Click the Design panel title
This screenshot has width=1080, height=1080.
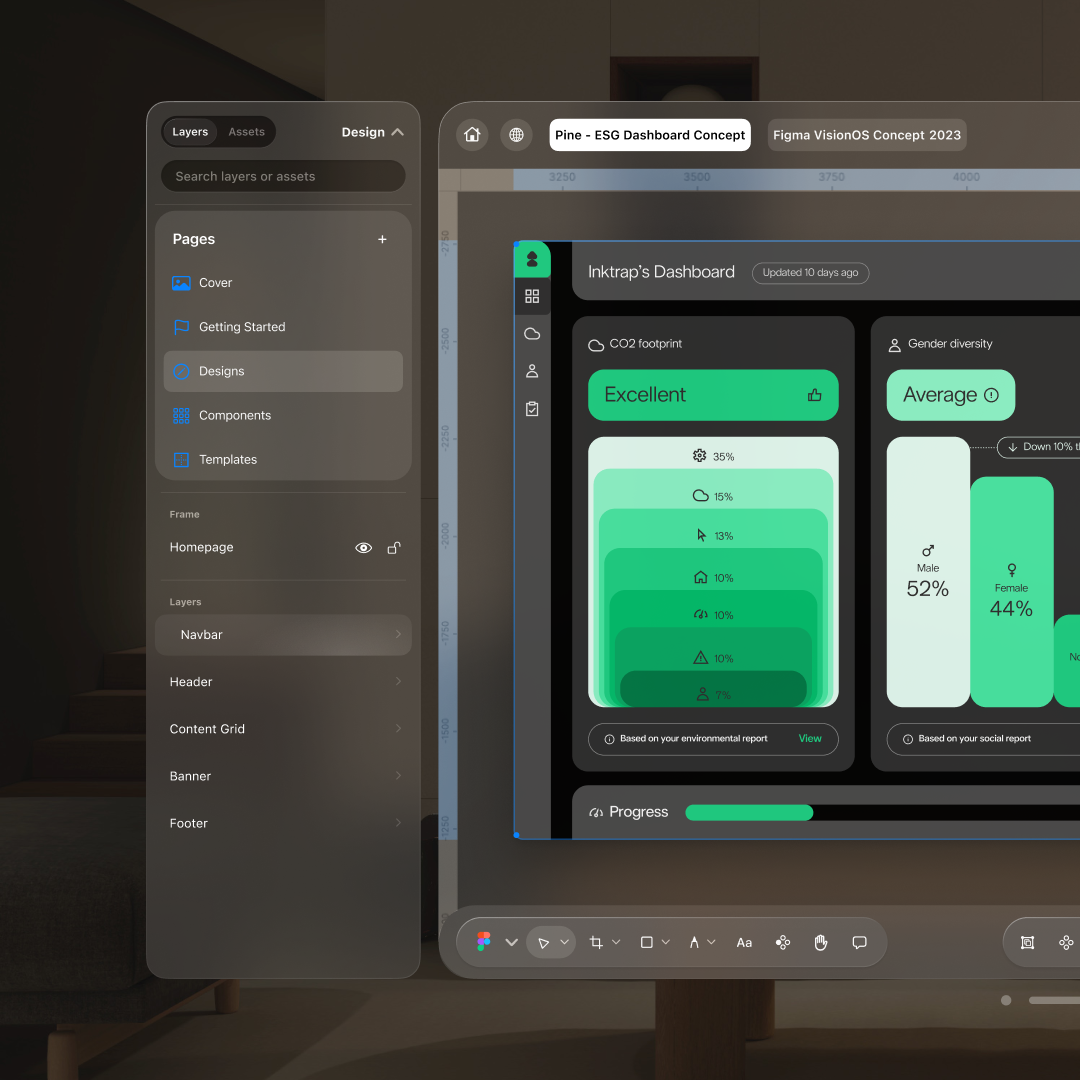363,132
